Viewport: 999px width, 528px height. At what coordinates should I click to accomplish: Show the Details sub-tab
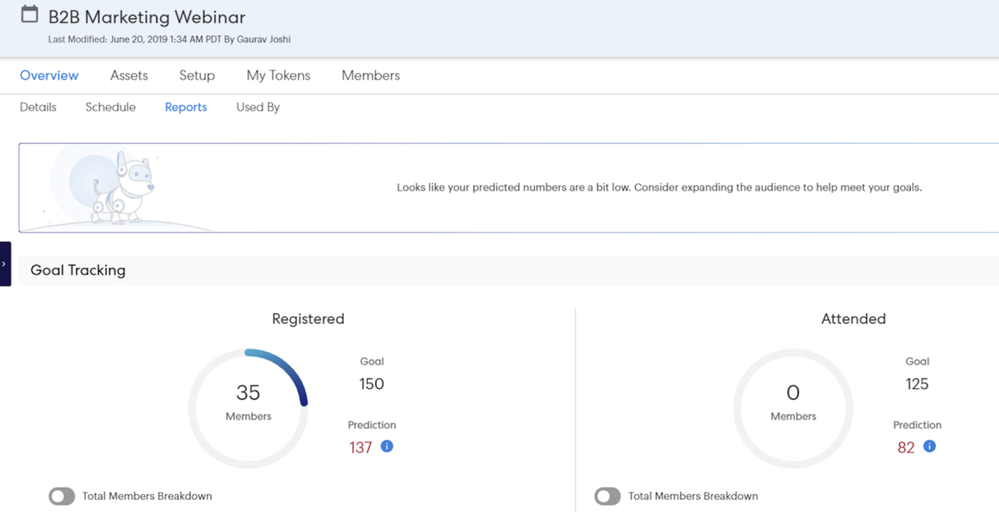coord(38,107)
